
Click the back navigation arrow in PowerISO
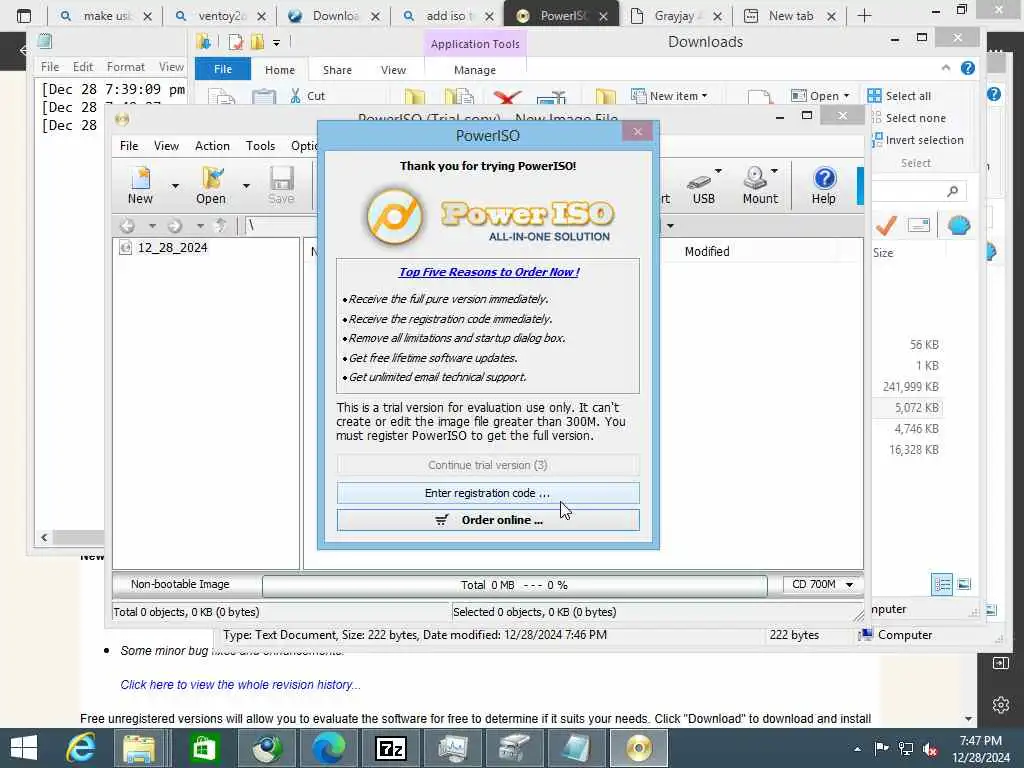tap(128, 226)
